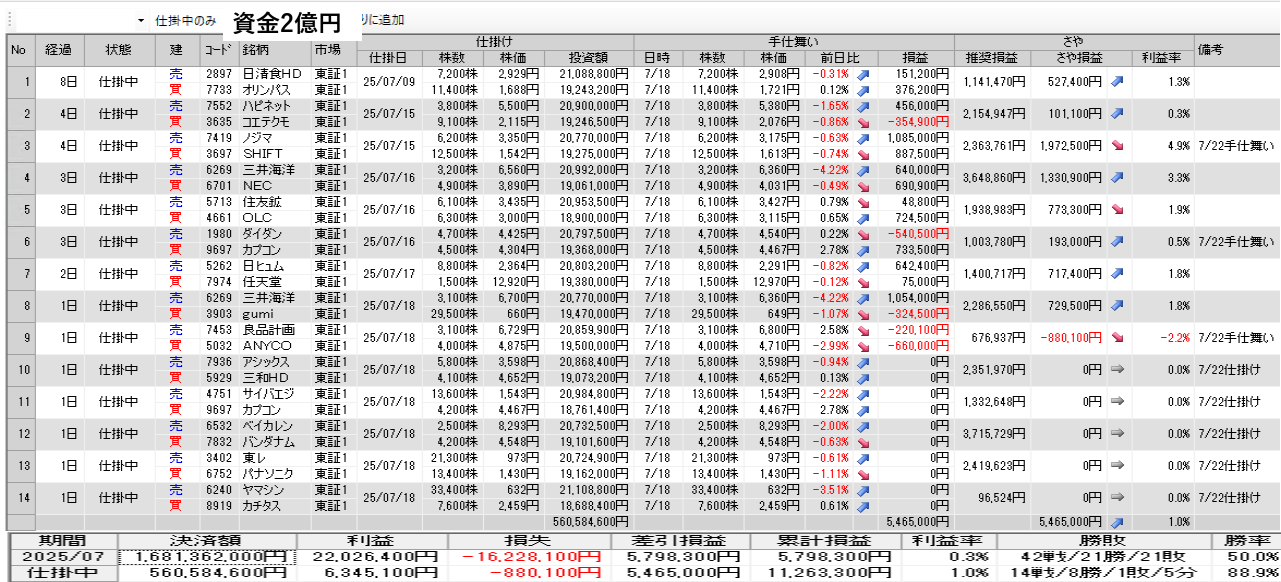Click the down arrow icon for コエテクモ row
Image resolution: width=1281 pixels, height=582 pixels.
863,122
